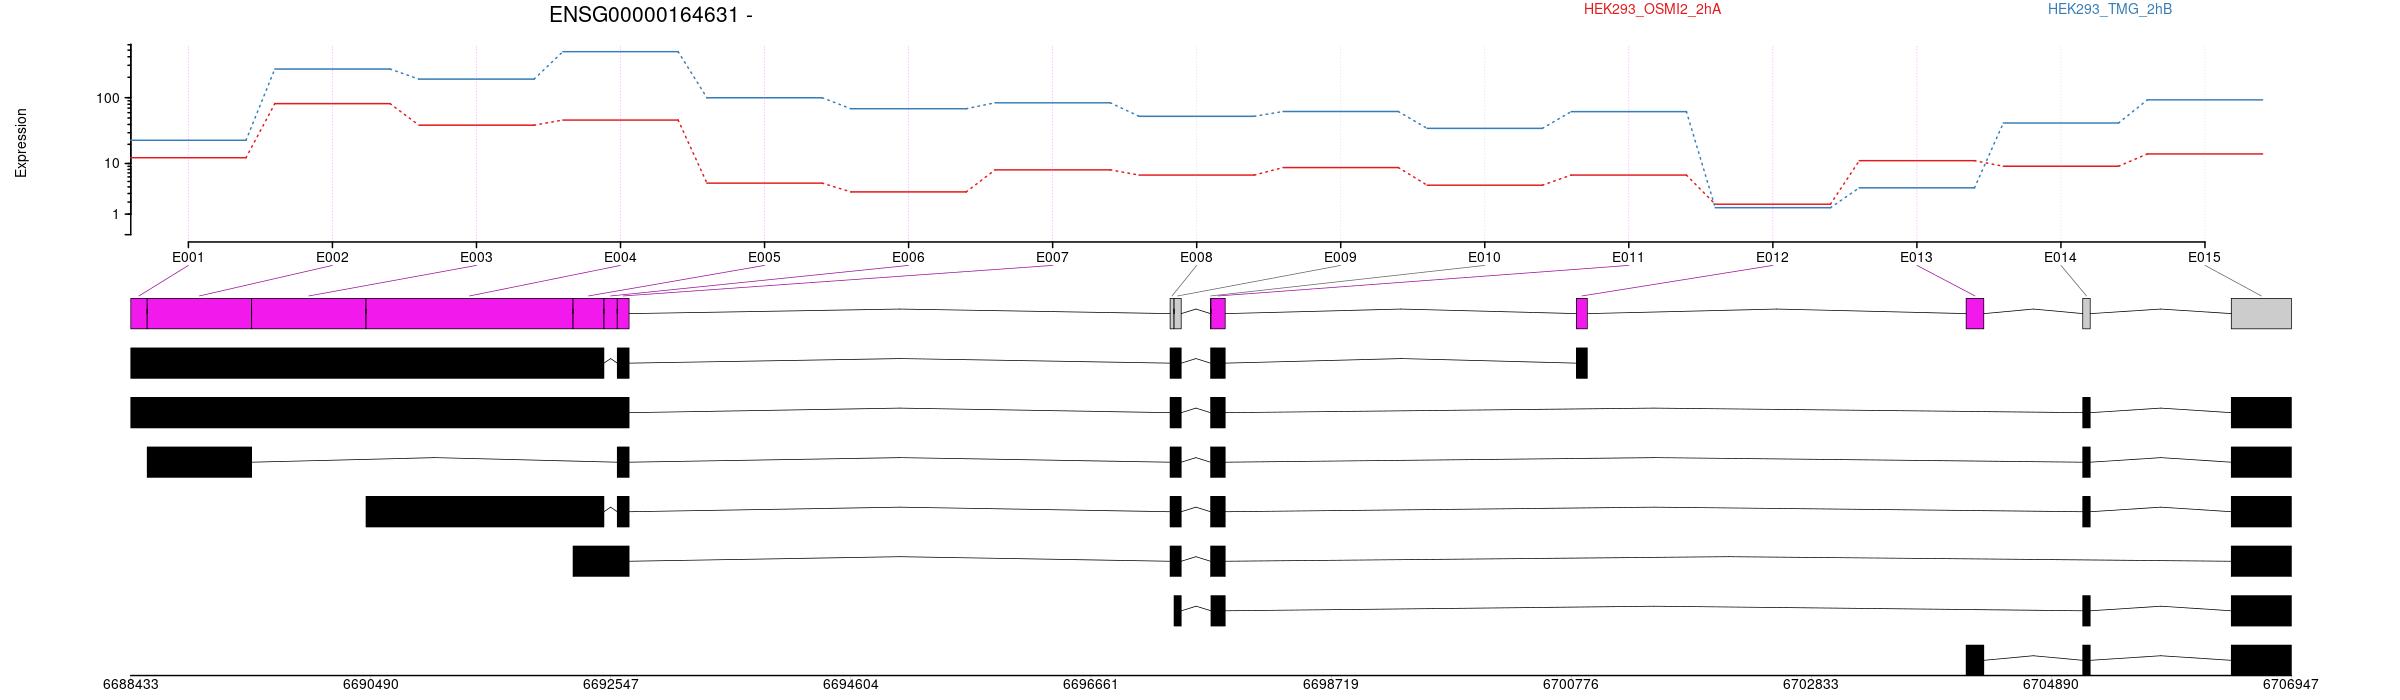Click the E008 exon label

click(x=1196, y=257)
